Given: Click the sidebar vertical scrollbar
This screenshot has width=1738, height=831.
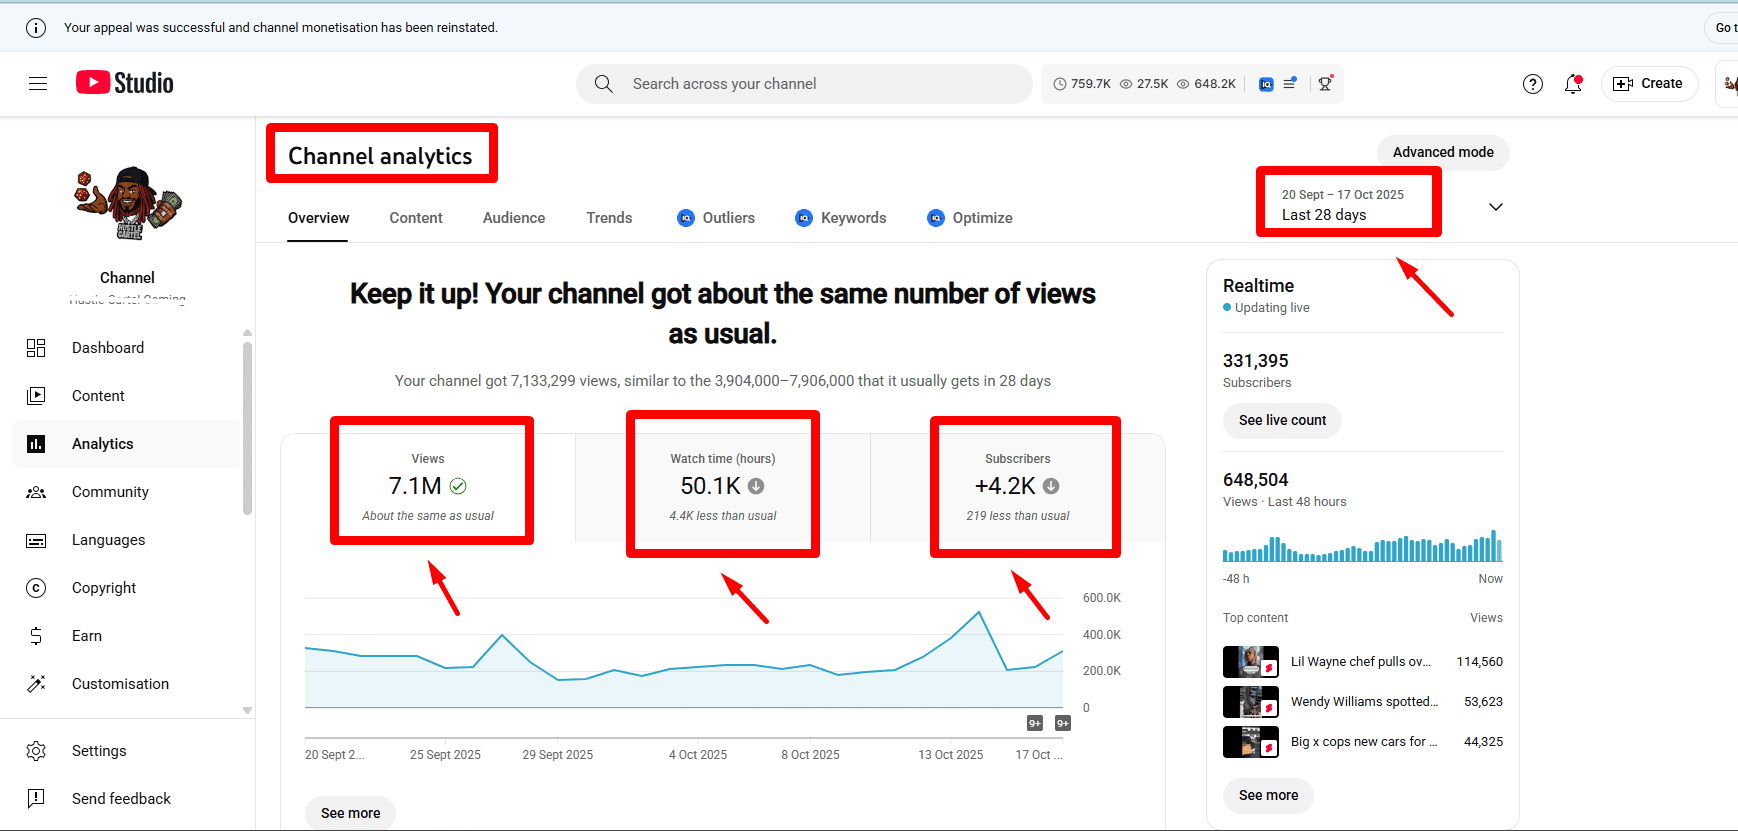Looking at the screenshot, I should click(247, 428).
